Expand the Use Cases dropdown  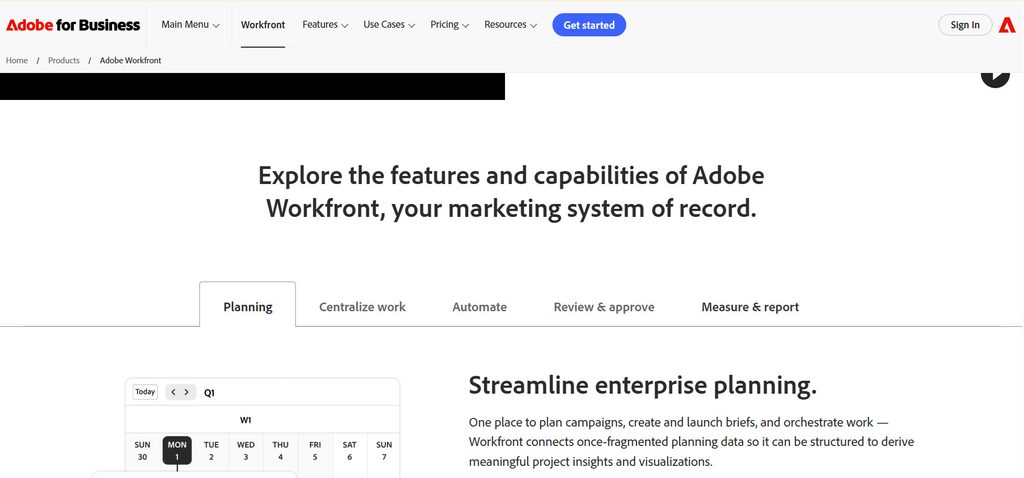[389, 25]
